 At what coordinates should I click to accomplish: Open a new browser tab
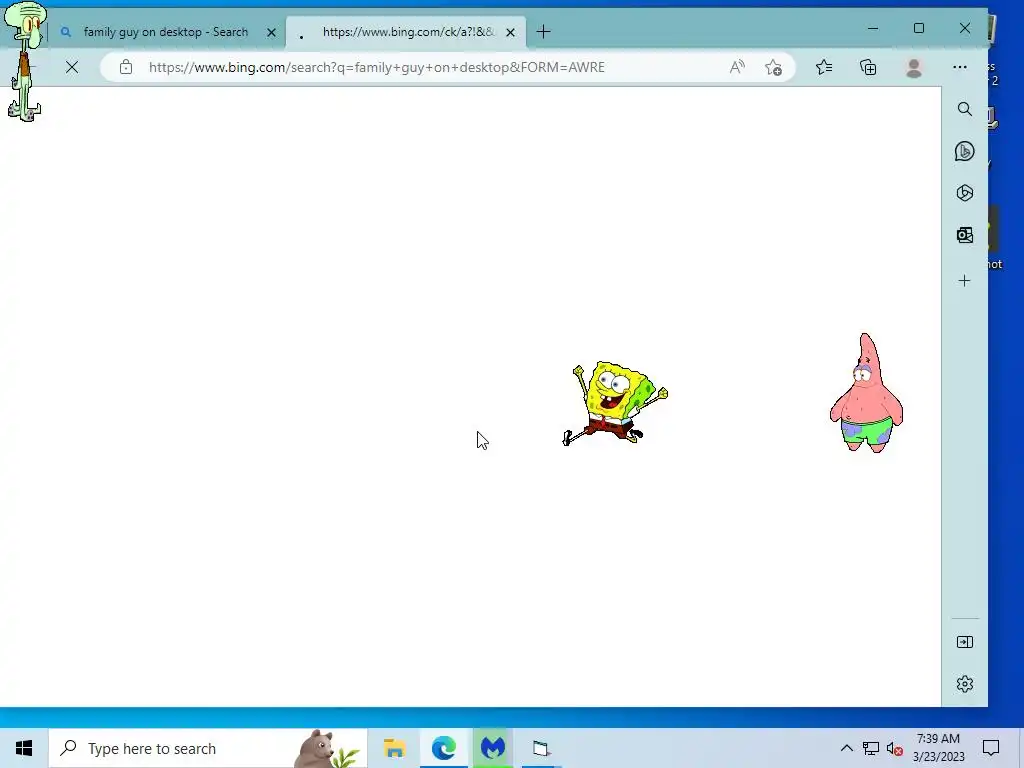coord(543,31)
